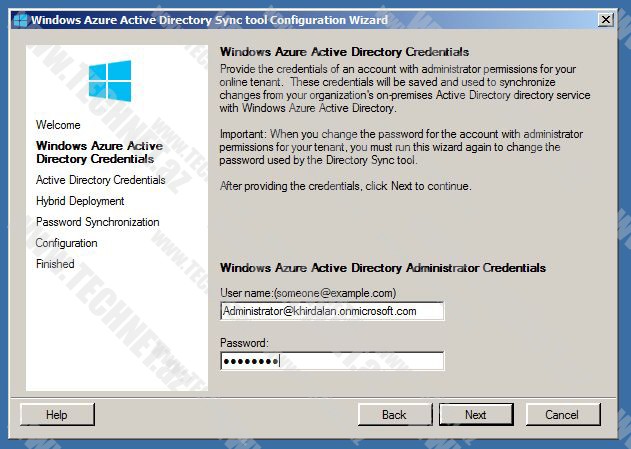631x449 pixels.
Task: Click the 'Password:' label above the field
Action: [x=246, y=343]
